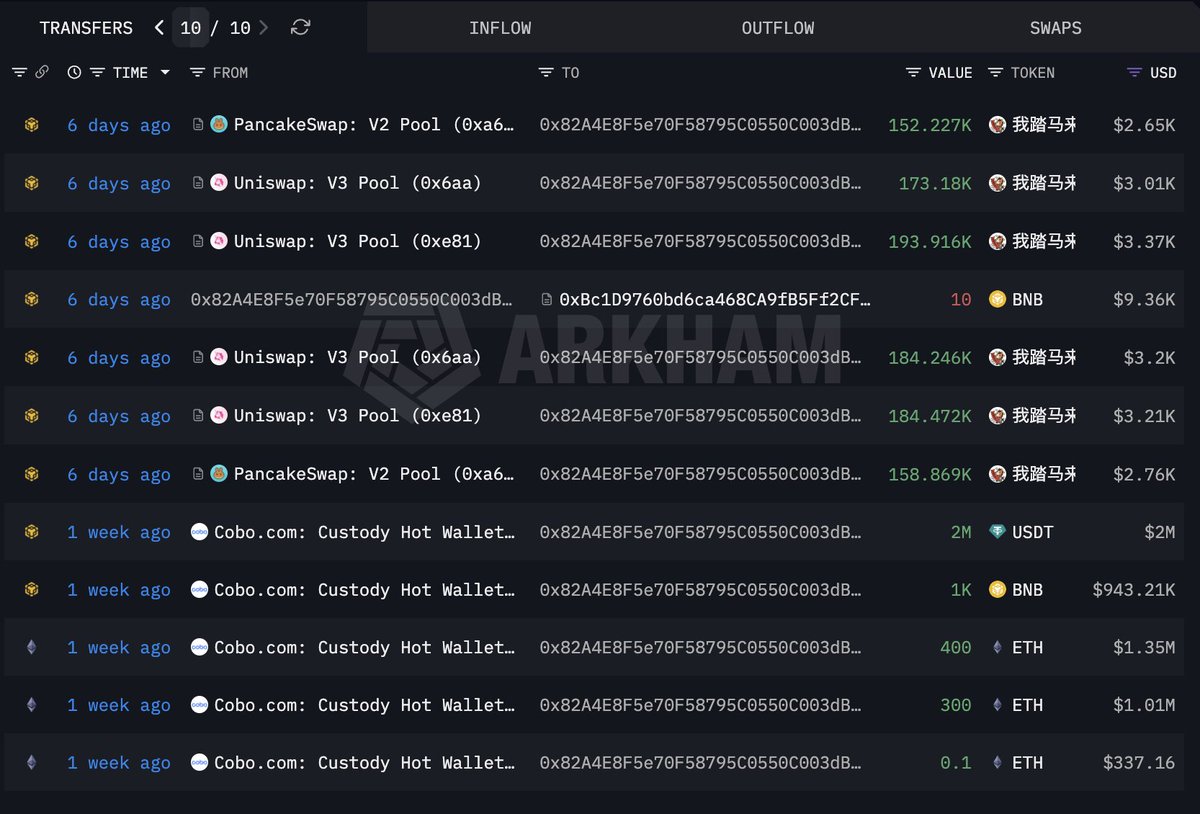1200x814 pixels.
Task: Click BNB chain icon in $2.65K row
Action: coord(31,125)
